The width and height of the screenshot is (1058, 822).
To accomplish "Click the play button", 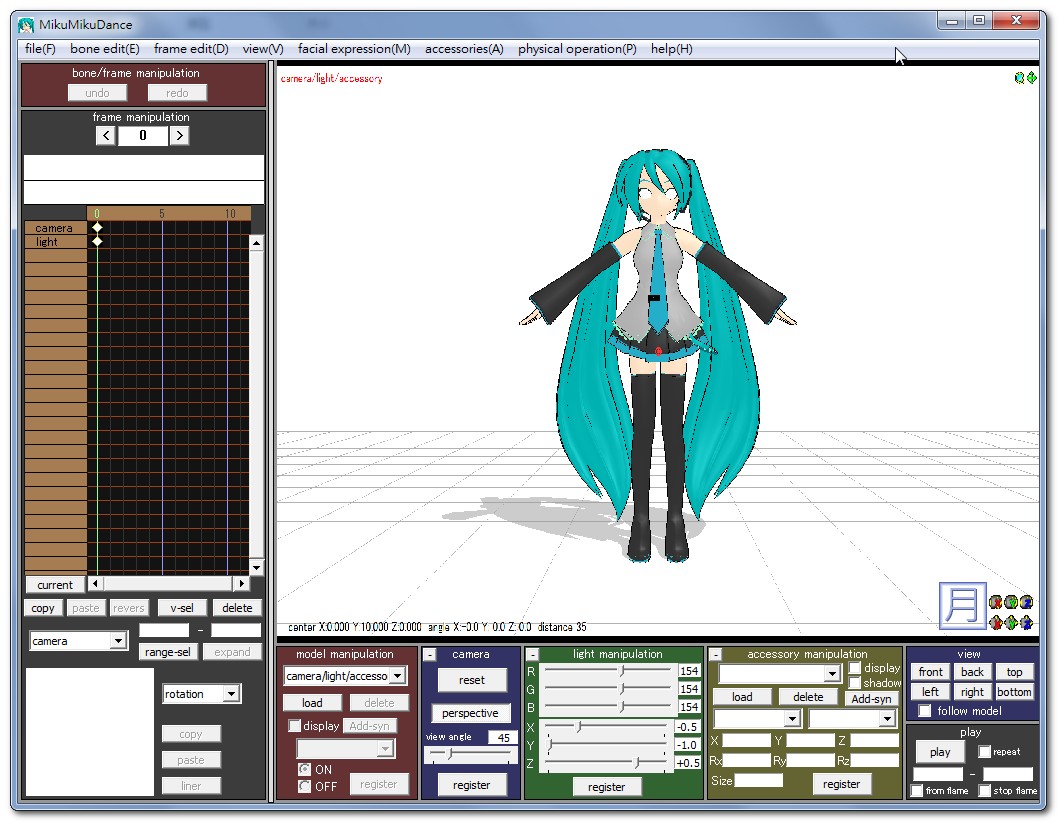I will point(940,752).
